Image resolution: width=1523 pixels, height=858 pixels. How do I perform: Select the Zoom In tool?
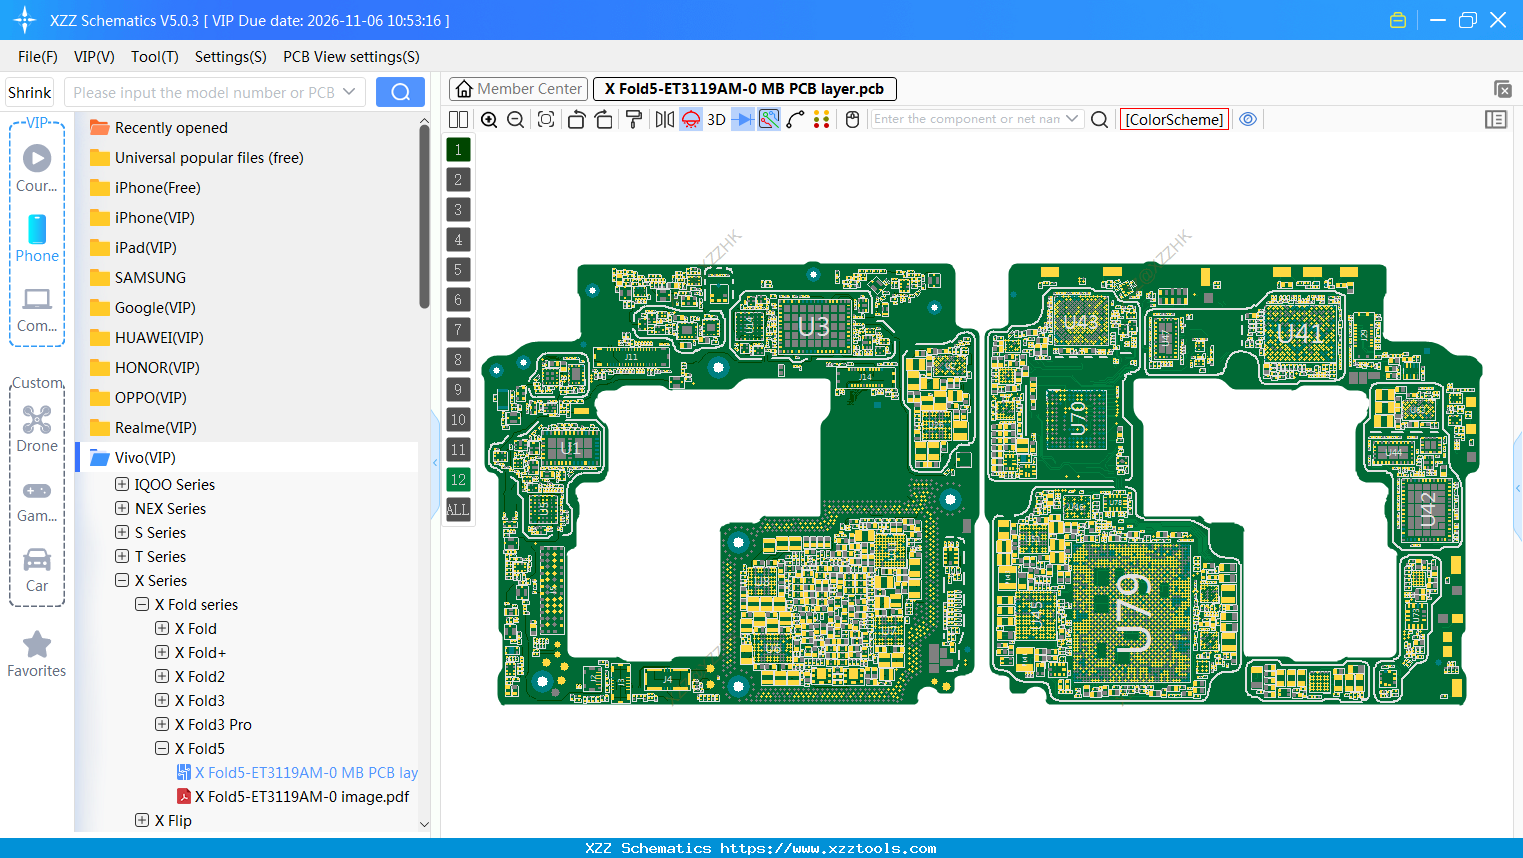tap(489, 119)
